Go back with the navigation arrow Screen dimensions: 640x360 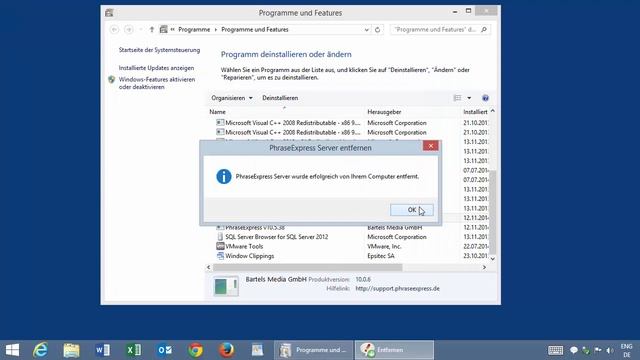(114, 29)
